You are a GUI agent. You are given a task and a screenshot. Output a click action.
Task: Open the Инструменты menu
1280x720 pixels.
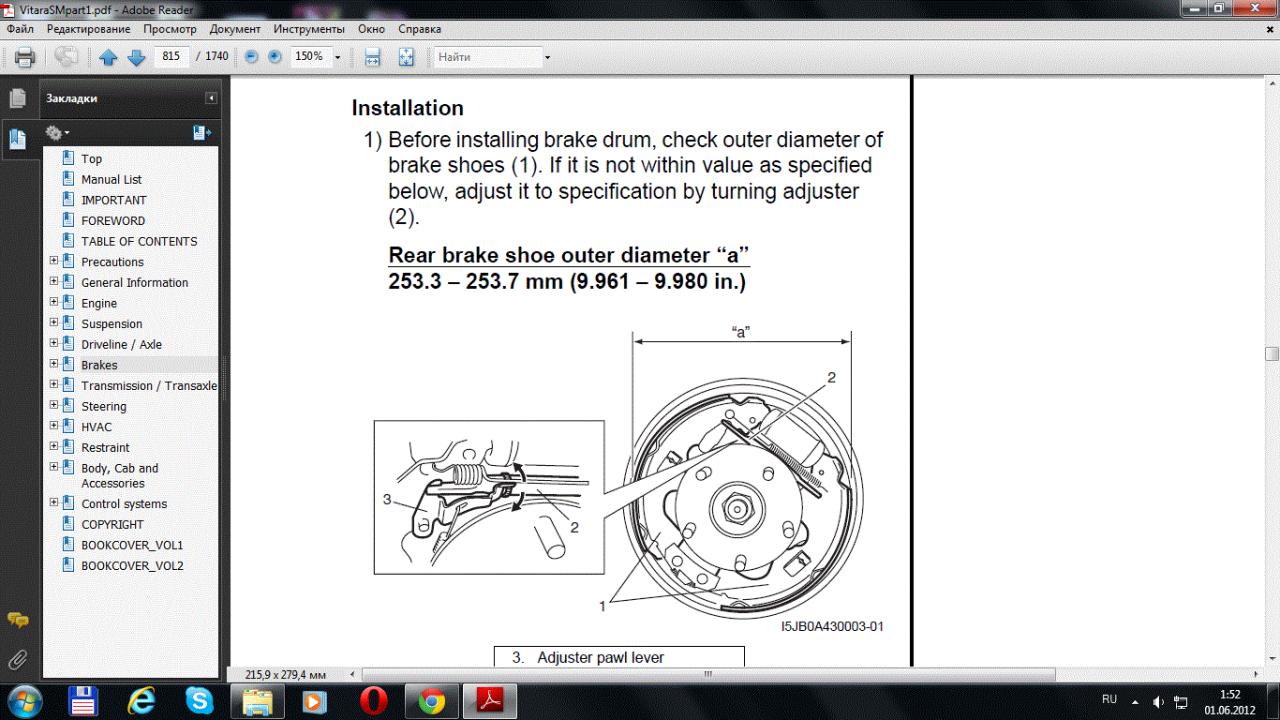coord(308,29)
